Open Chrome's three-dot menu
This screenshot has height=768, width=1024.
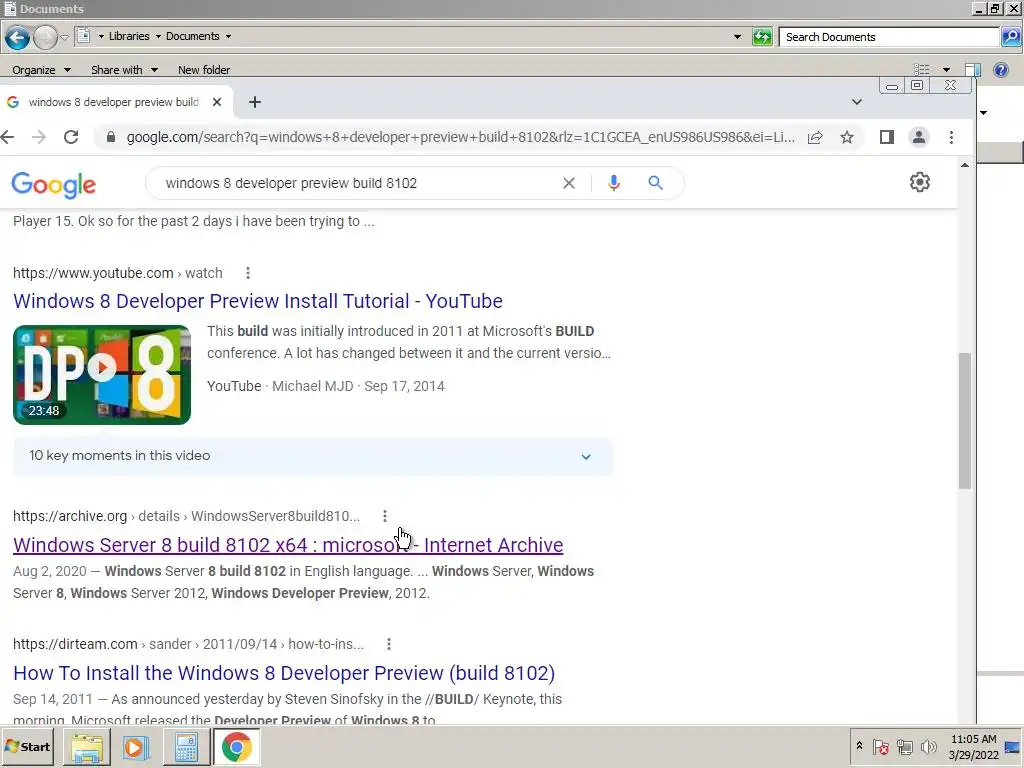pos(952,137)
